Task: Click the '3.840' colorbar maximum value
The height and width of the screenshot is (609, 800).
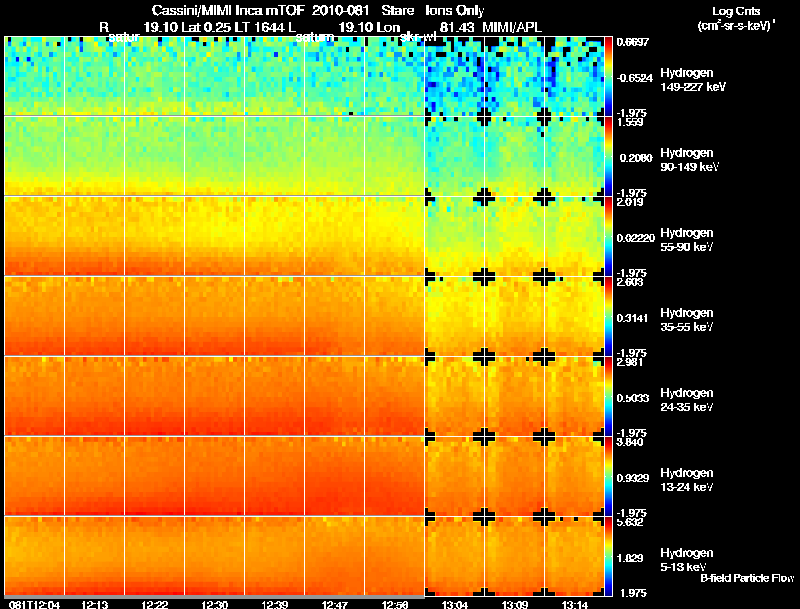Action: [630, 442]
